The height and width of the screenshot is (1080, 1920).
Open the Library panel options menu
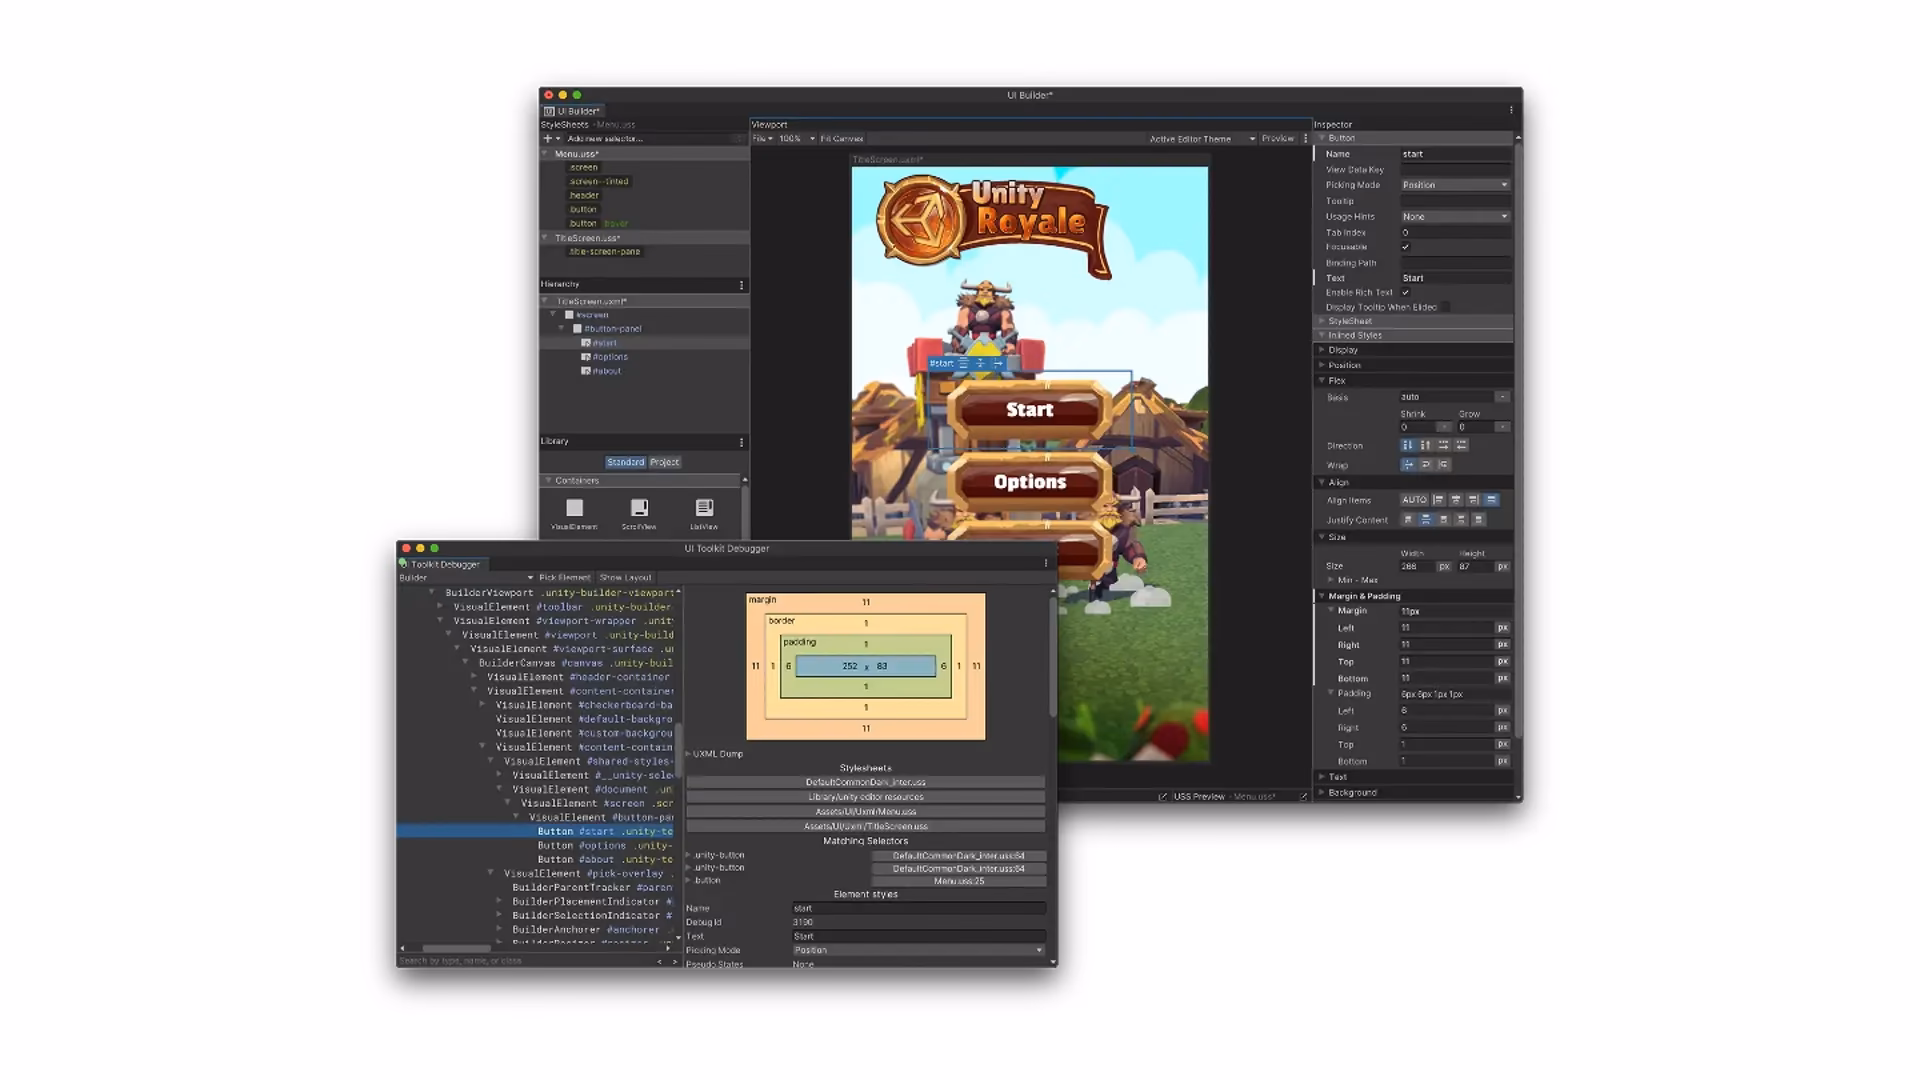tap(742, 441)
